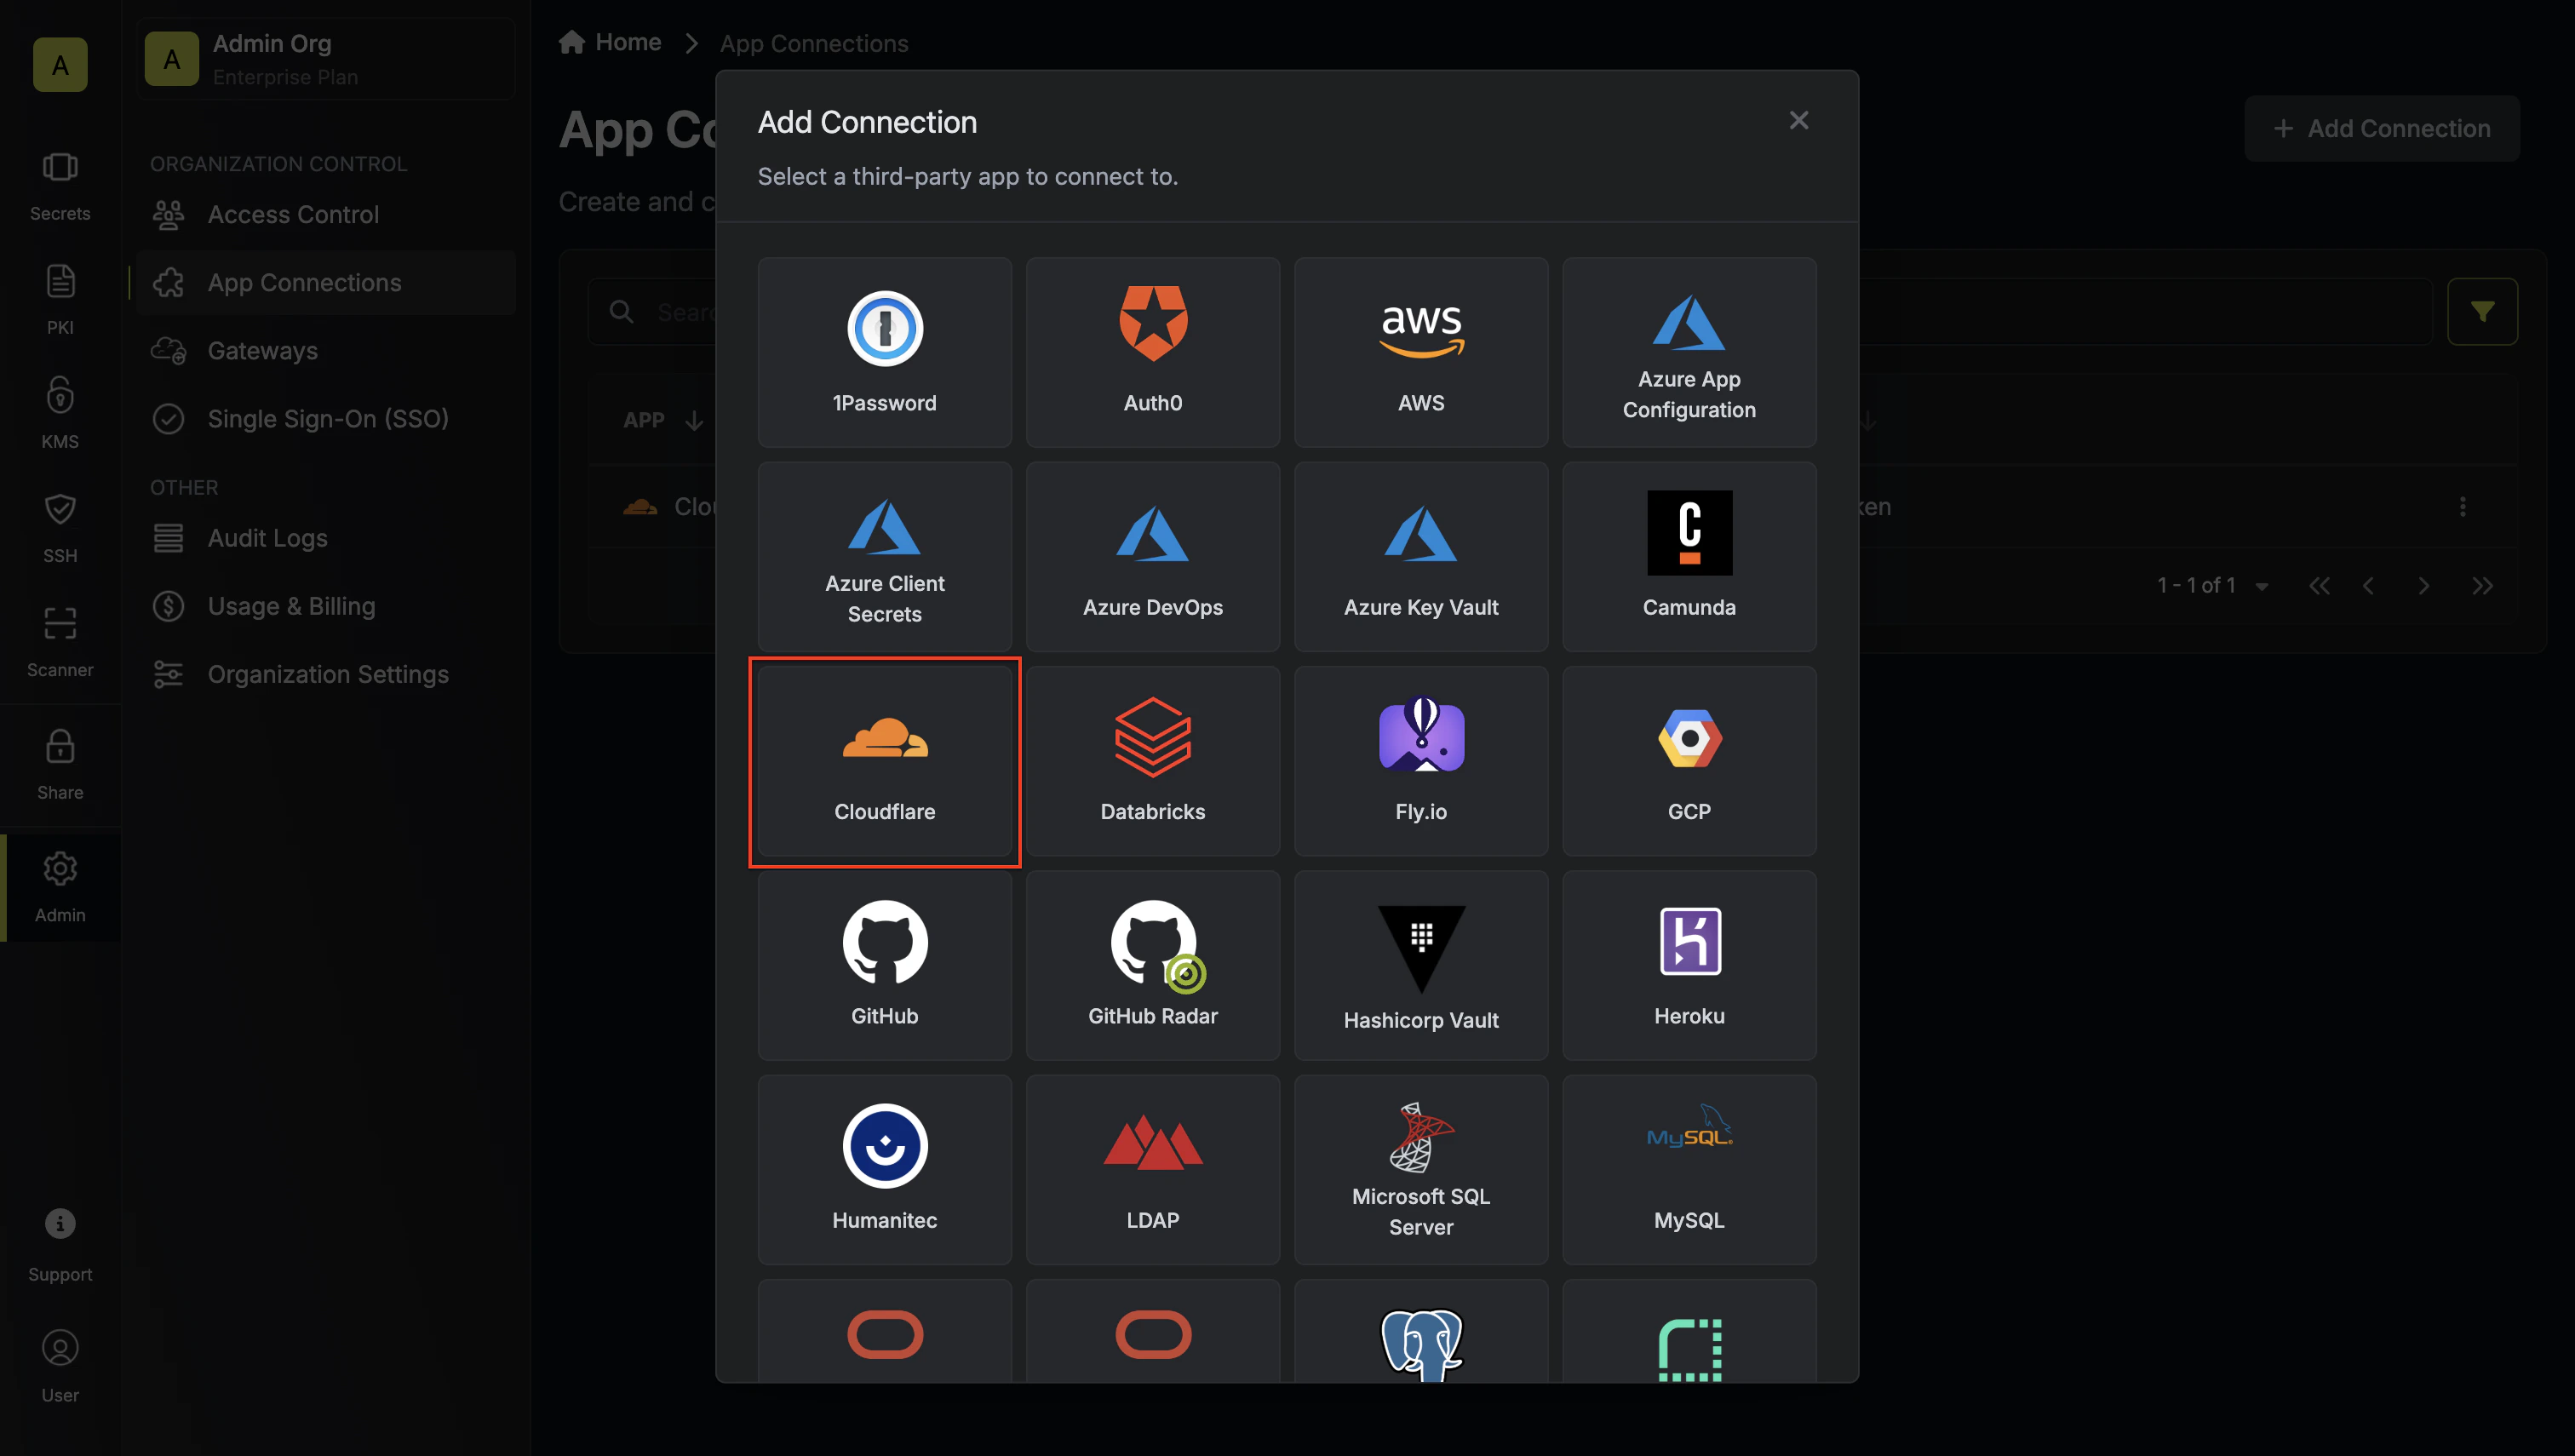2575x1456 pixels.
Task: Go to the next page
Action: click(x=2423, y=586)
